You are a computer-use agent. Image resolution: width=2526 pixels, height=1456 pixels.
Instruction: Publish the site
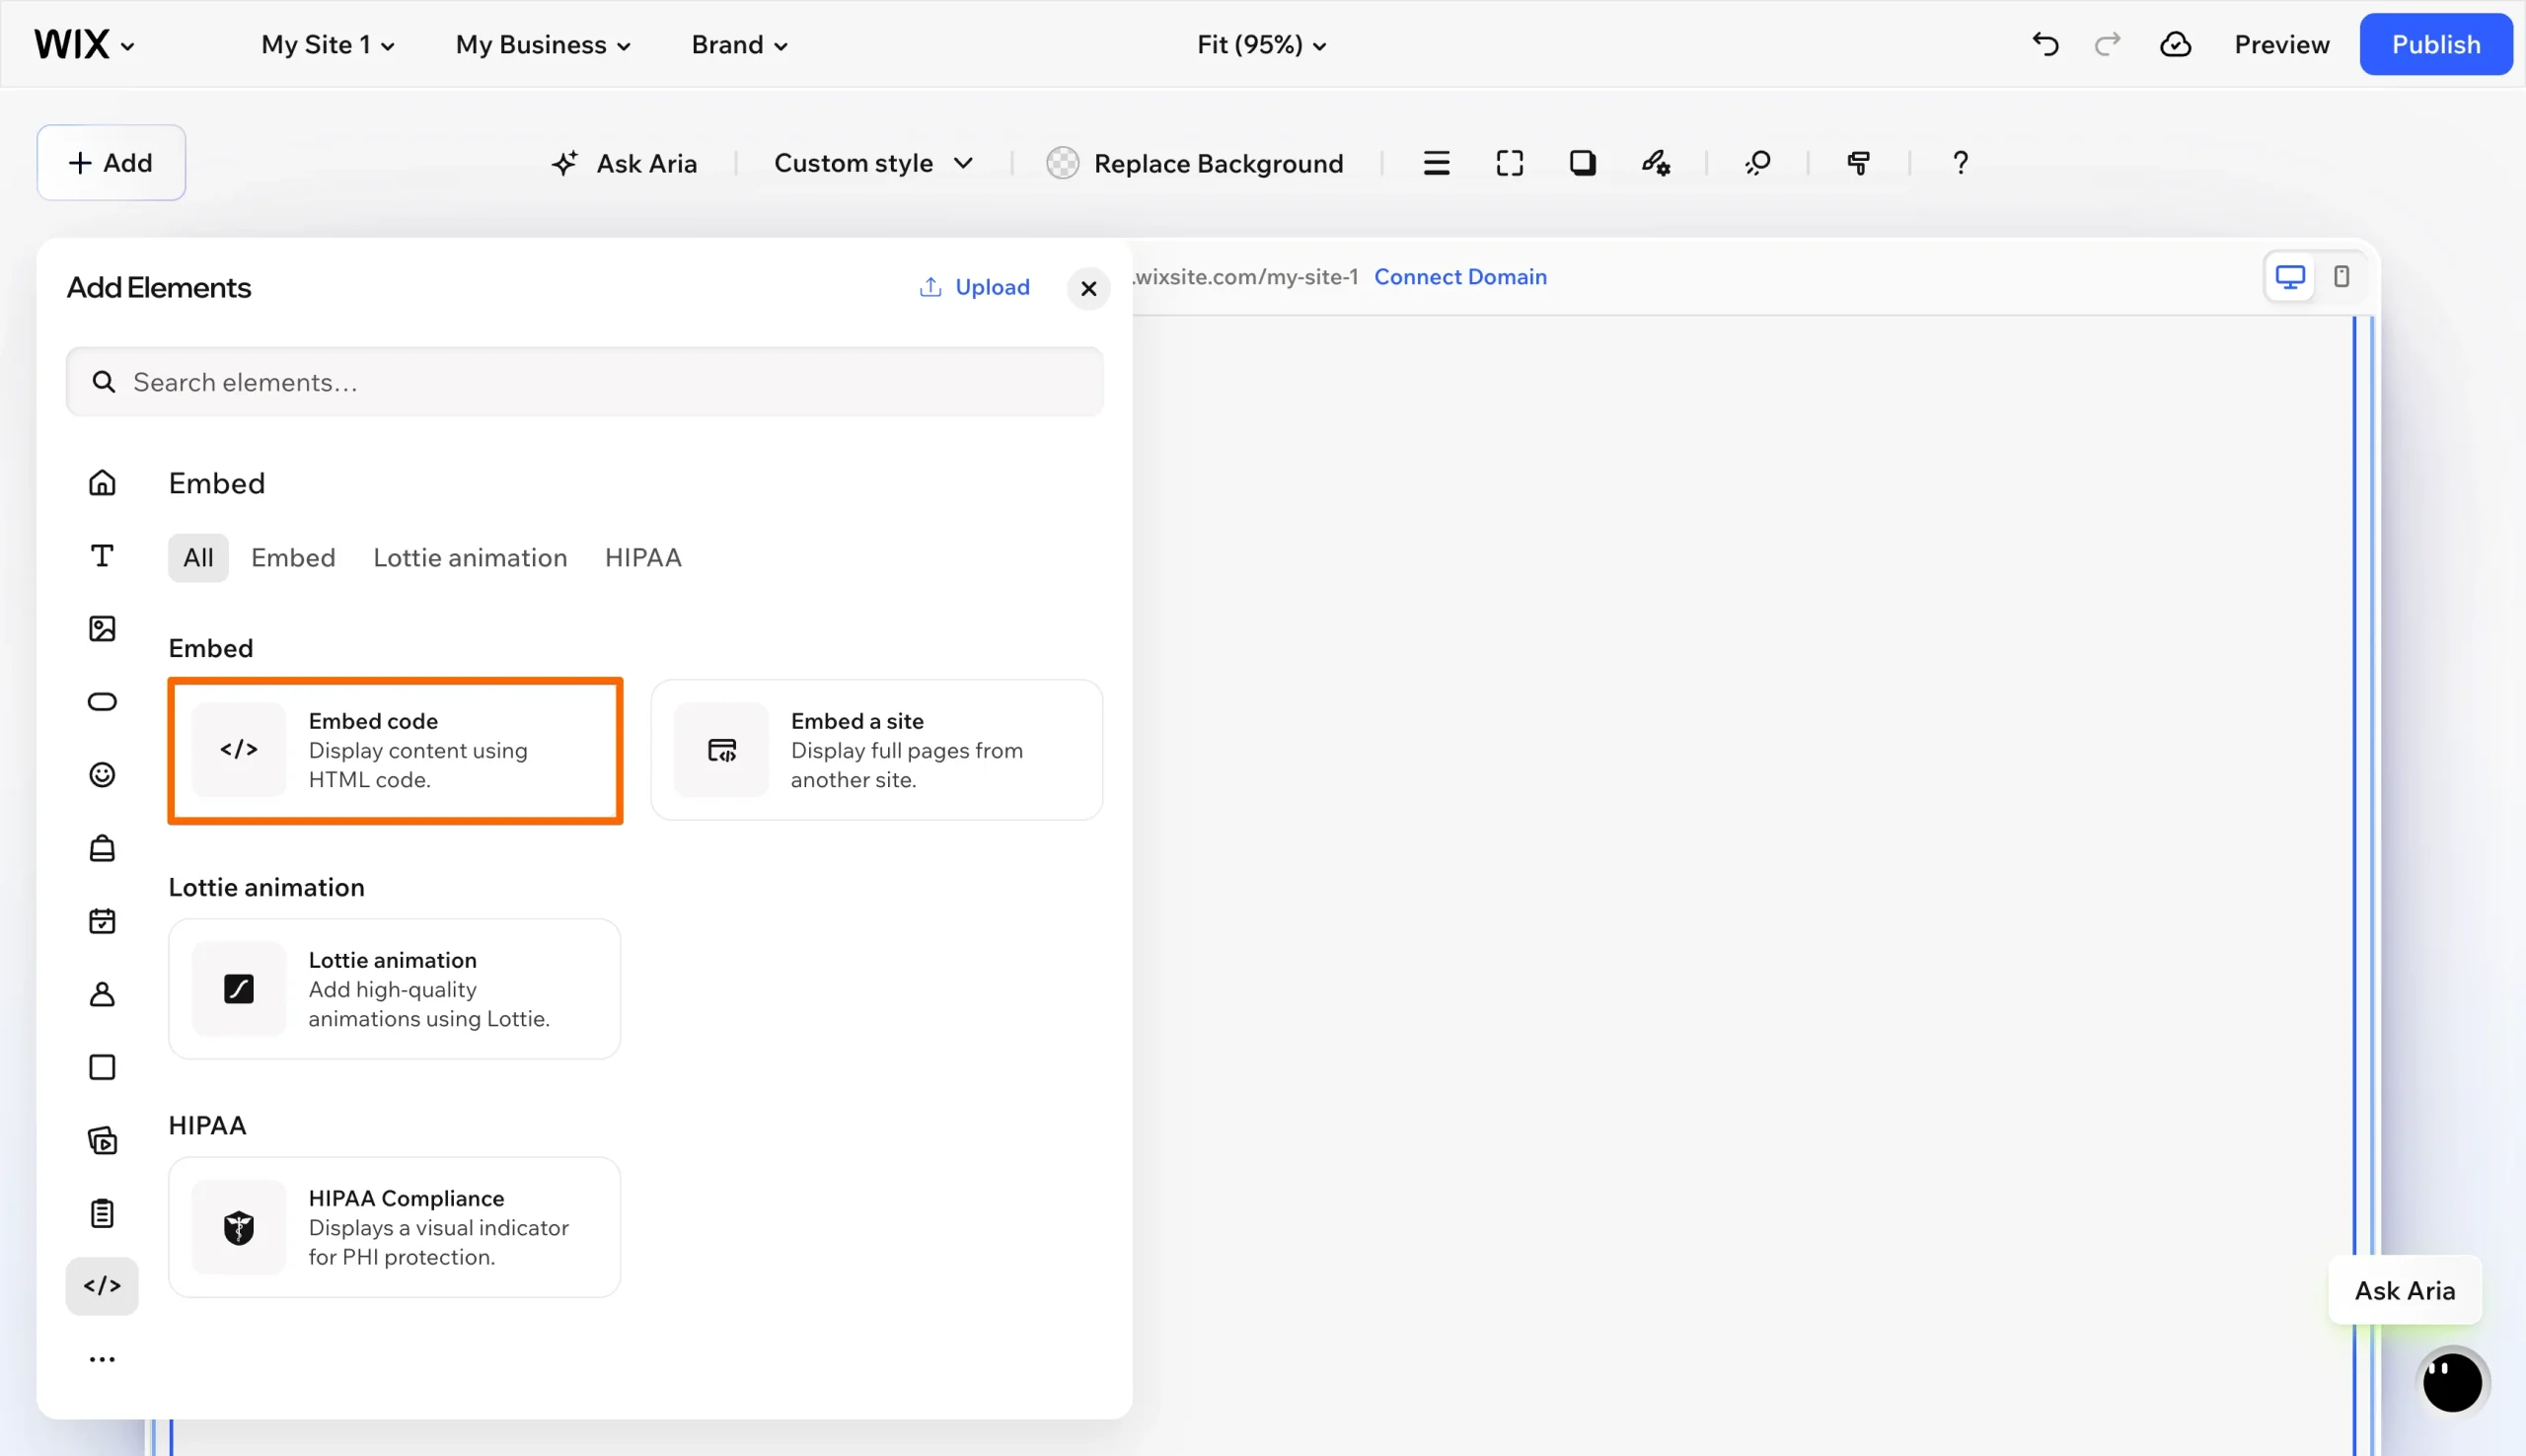[x=2435, y=44]
